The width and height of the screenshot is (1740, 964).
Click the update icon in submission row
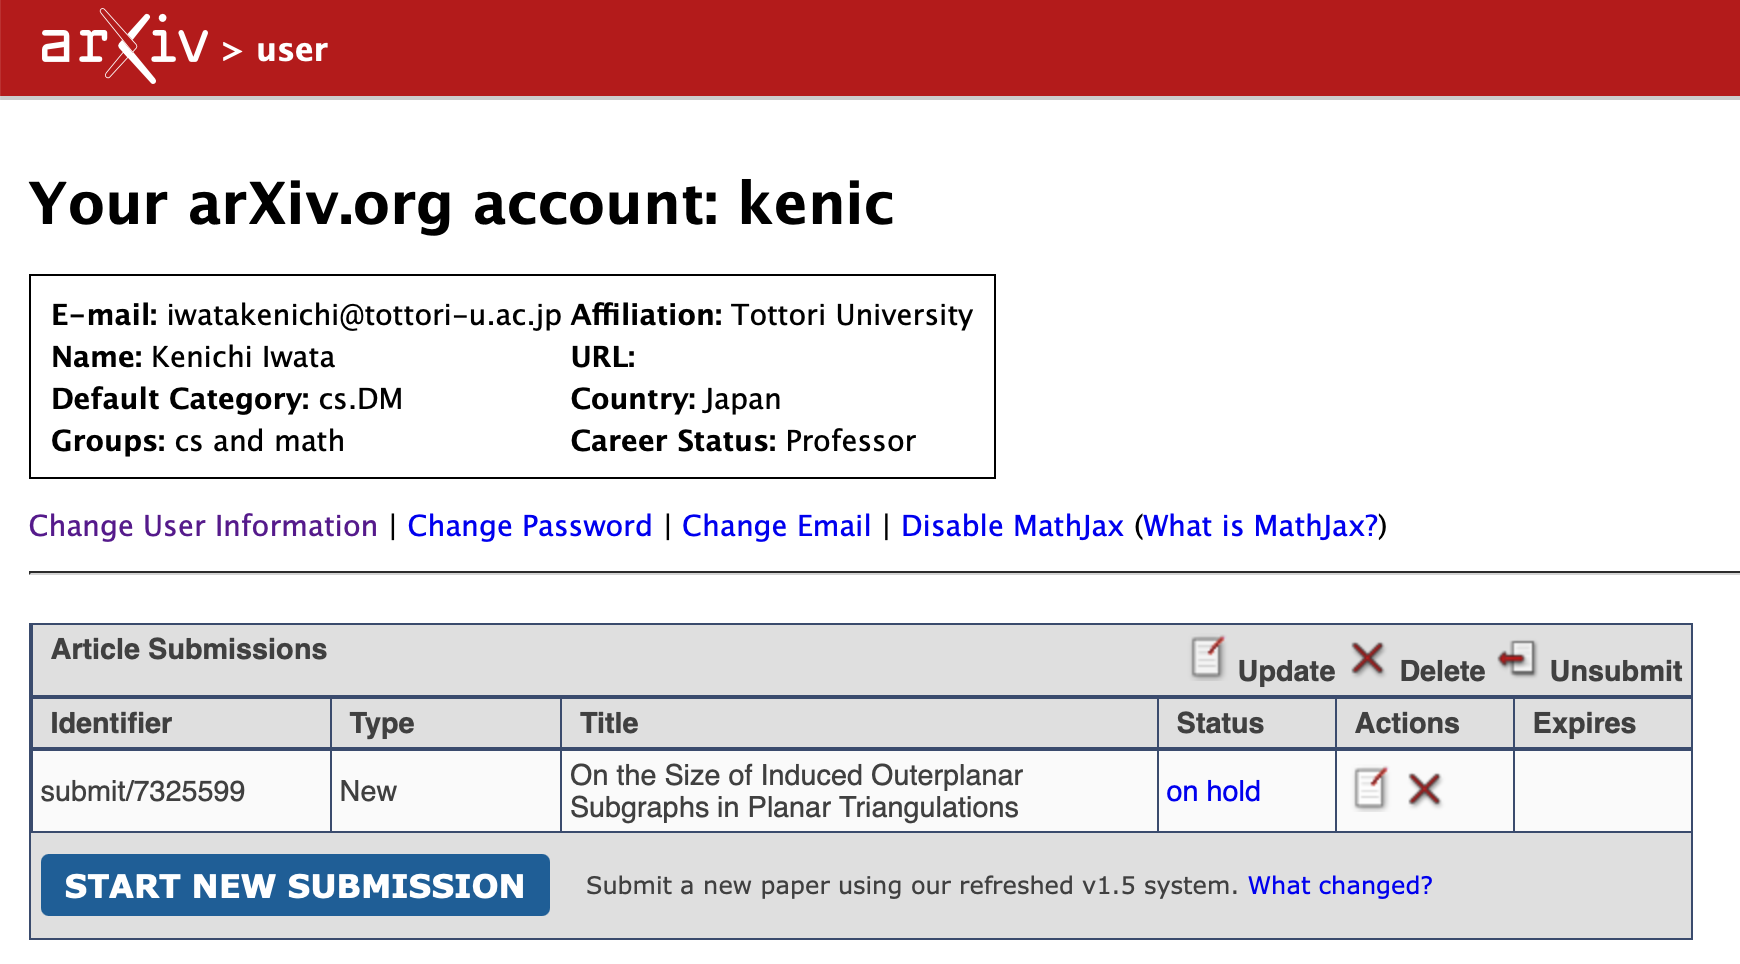[x=1370, y=789]
